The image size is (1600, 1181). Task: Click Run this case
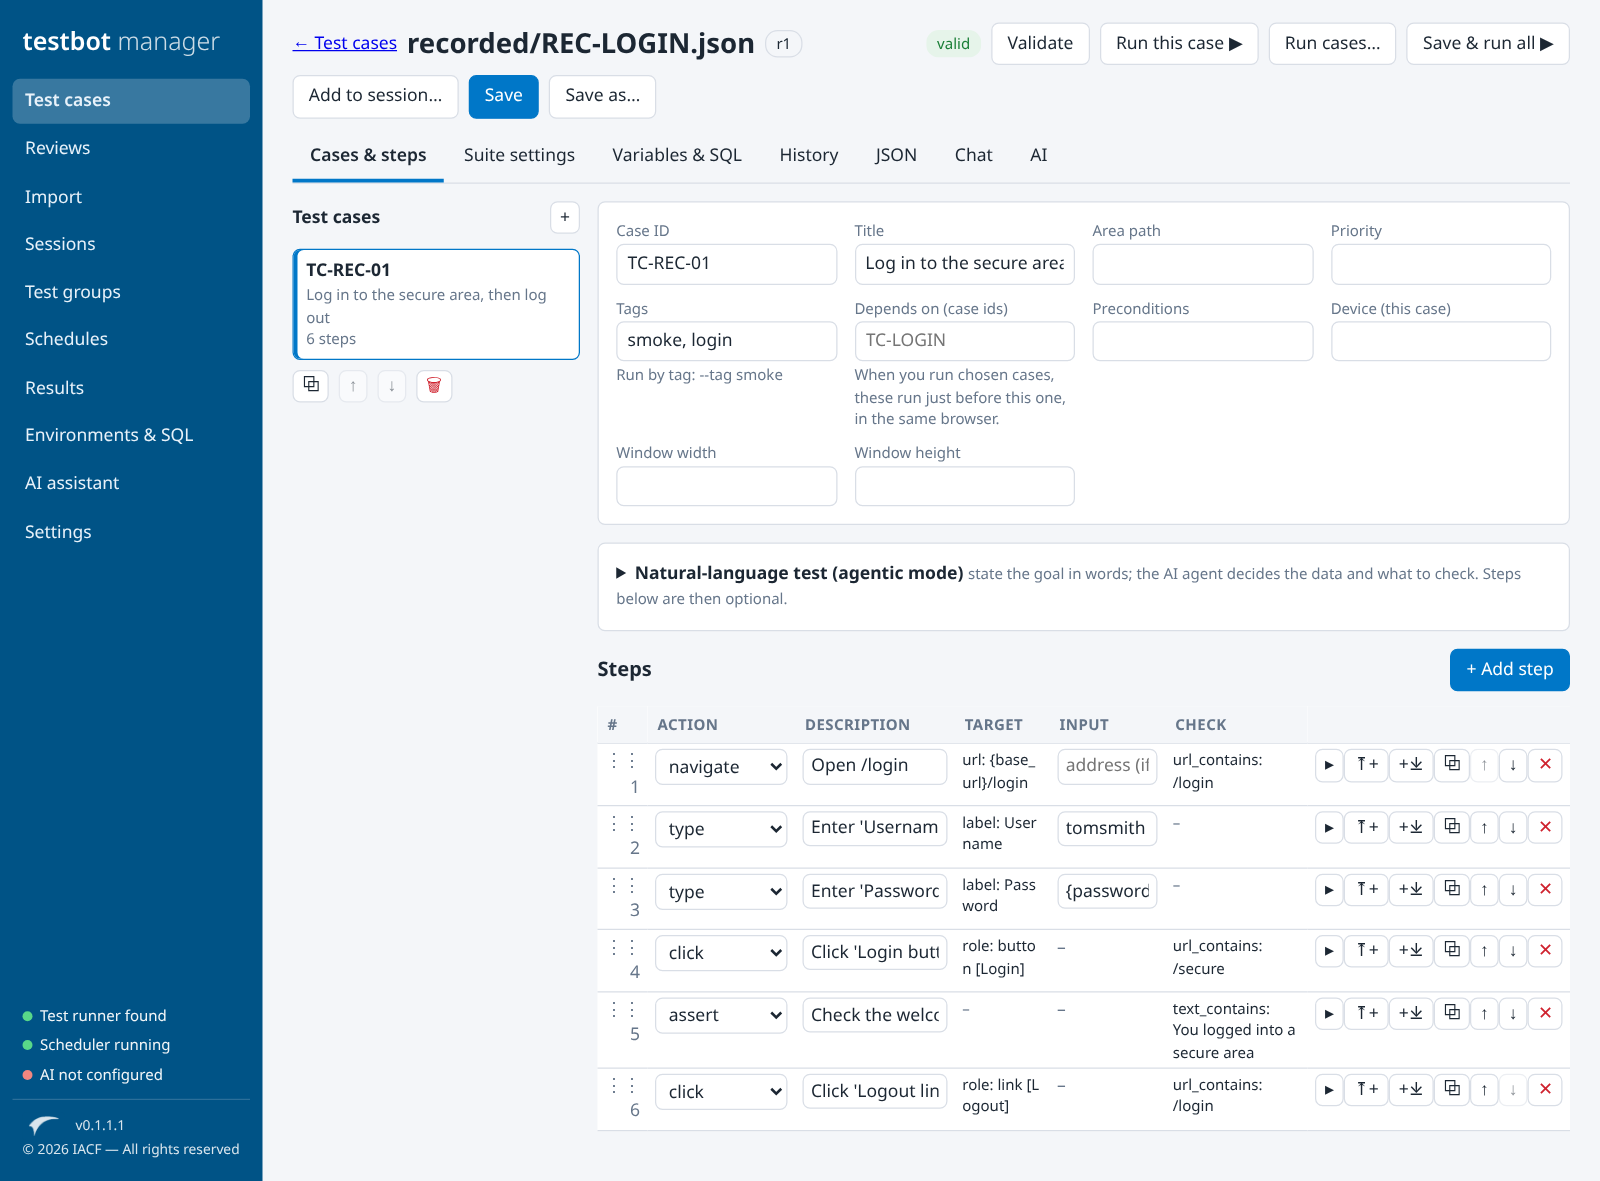pos(1179,43)
